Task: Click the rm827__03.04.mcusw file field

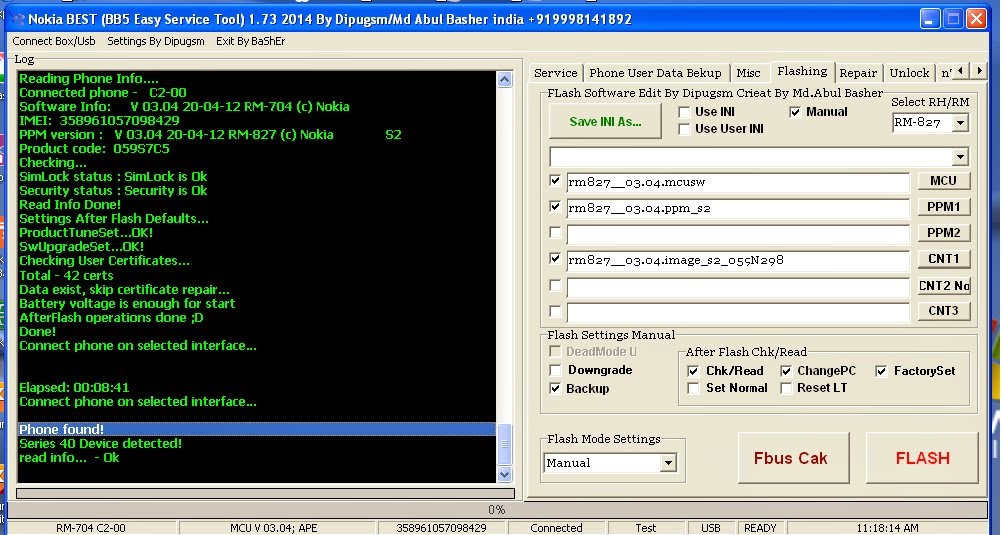Action: click(x=738, y=182)
